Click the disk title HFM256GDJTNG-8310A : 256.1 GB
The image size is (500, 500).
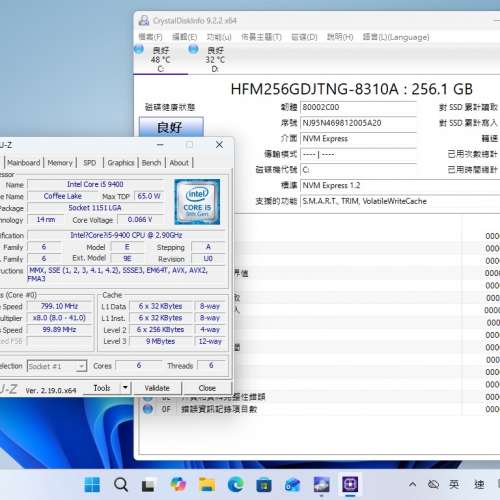click(351, 89)
